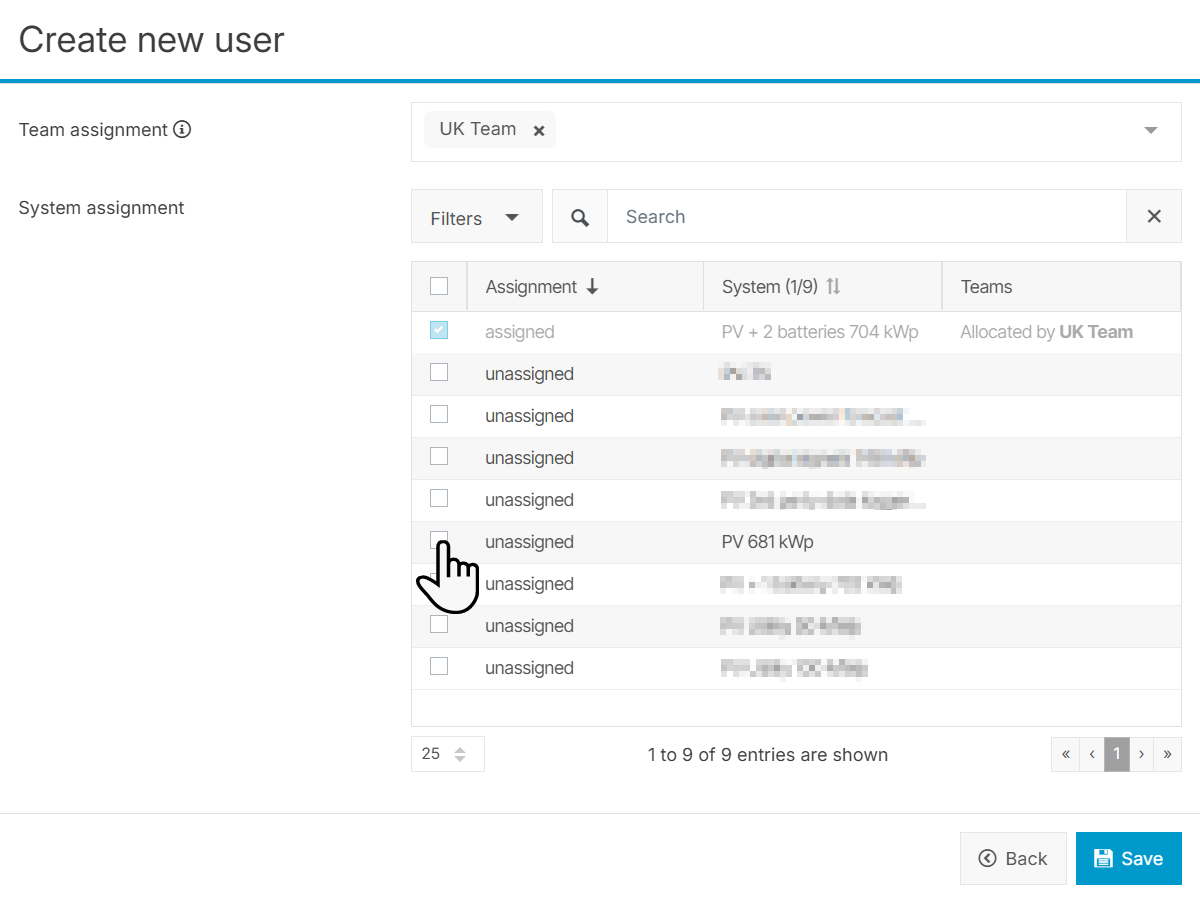Open the Team assignment dropdown
Viewport: 1200px width, 903px height.
[x=1150, y=131]
